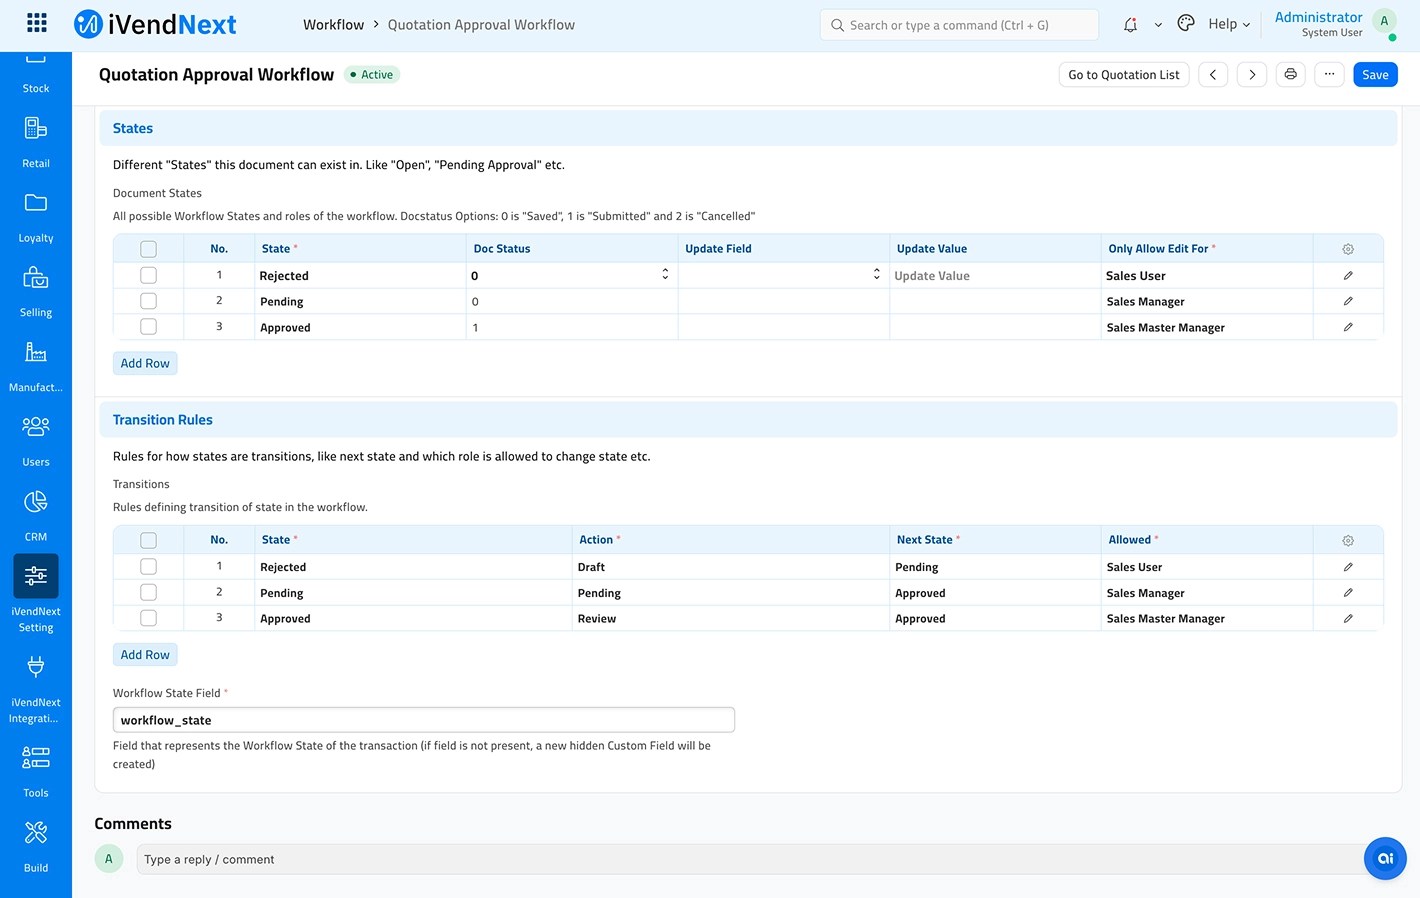Image resolution: width=1420 pixels, height=898 pixels.
Task: Edit the Approved row in Document States
Action: 1348,327
